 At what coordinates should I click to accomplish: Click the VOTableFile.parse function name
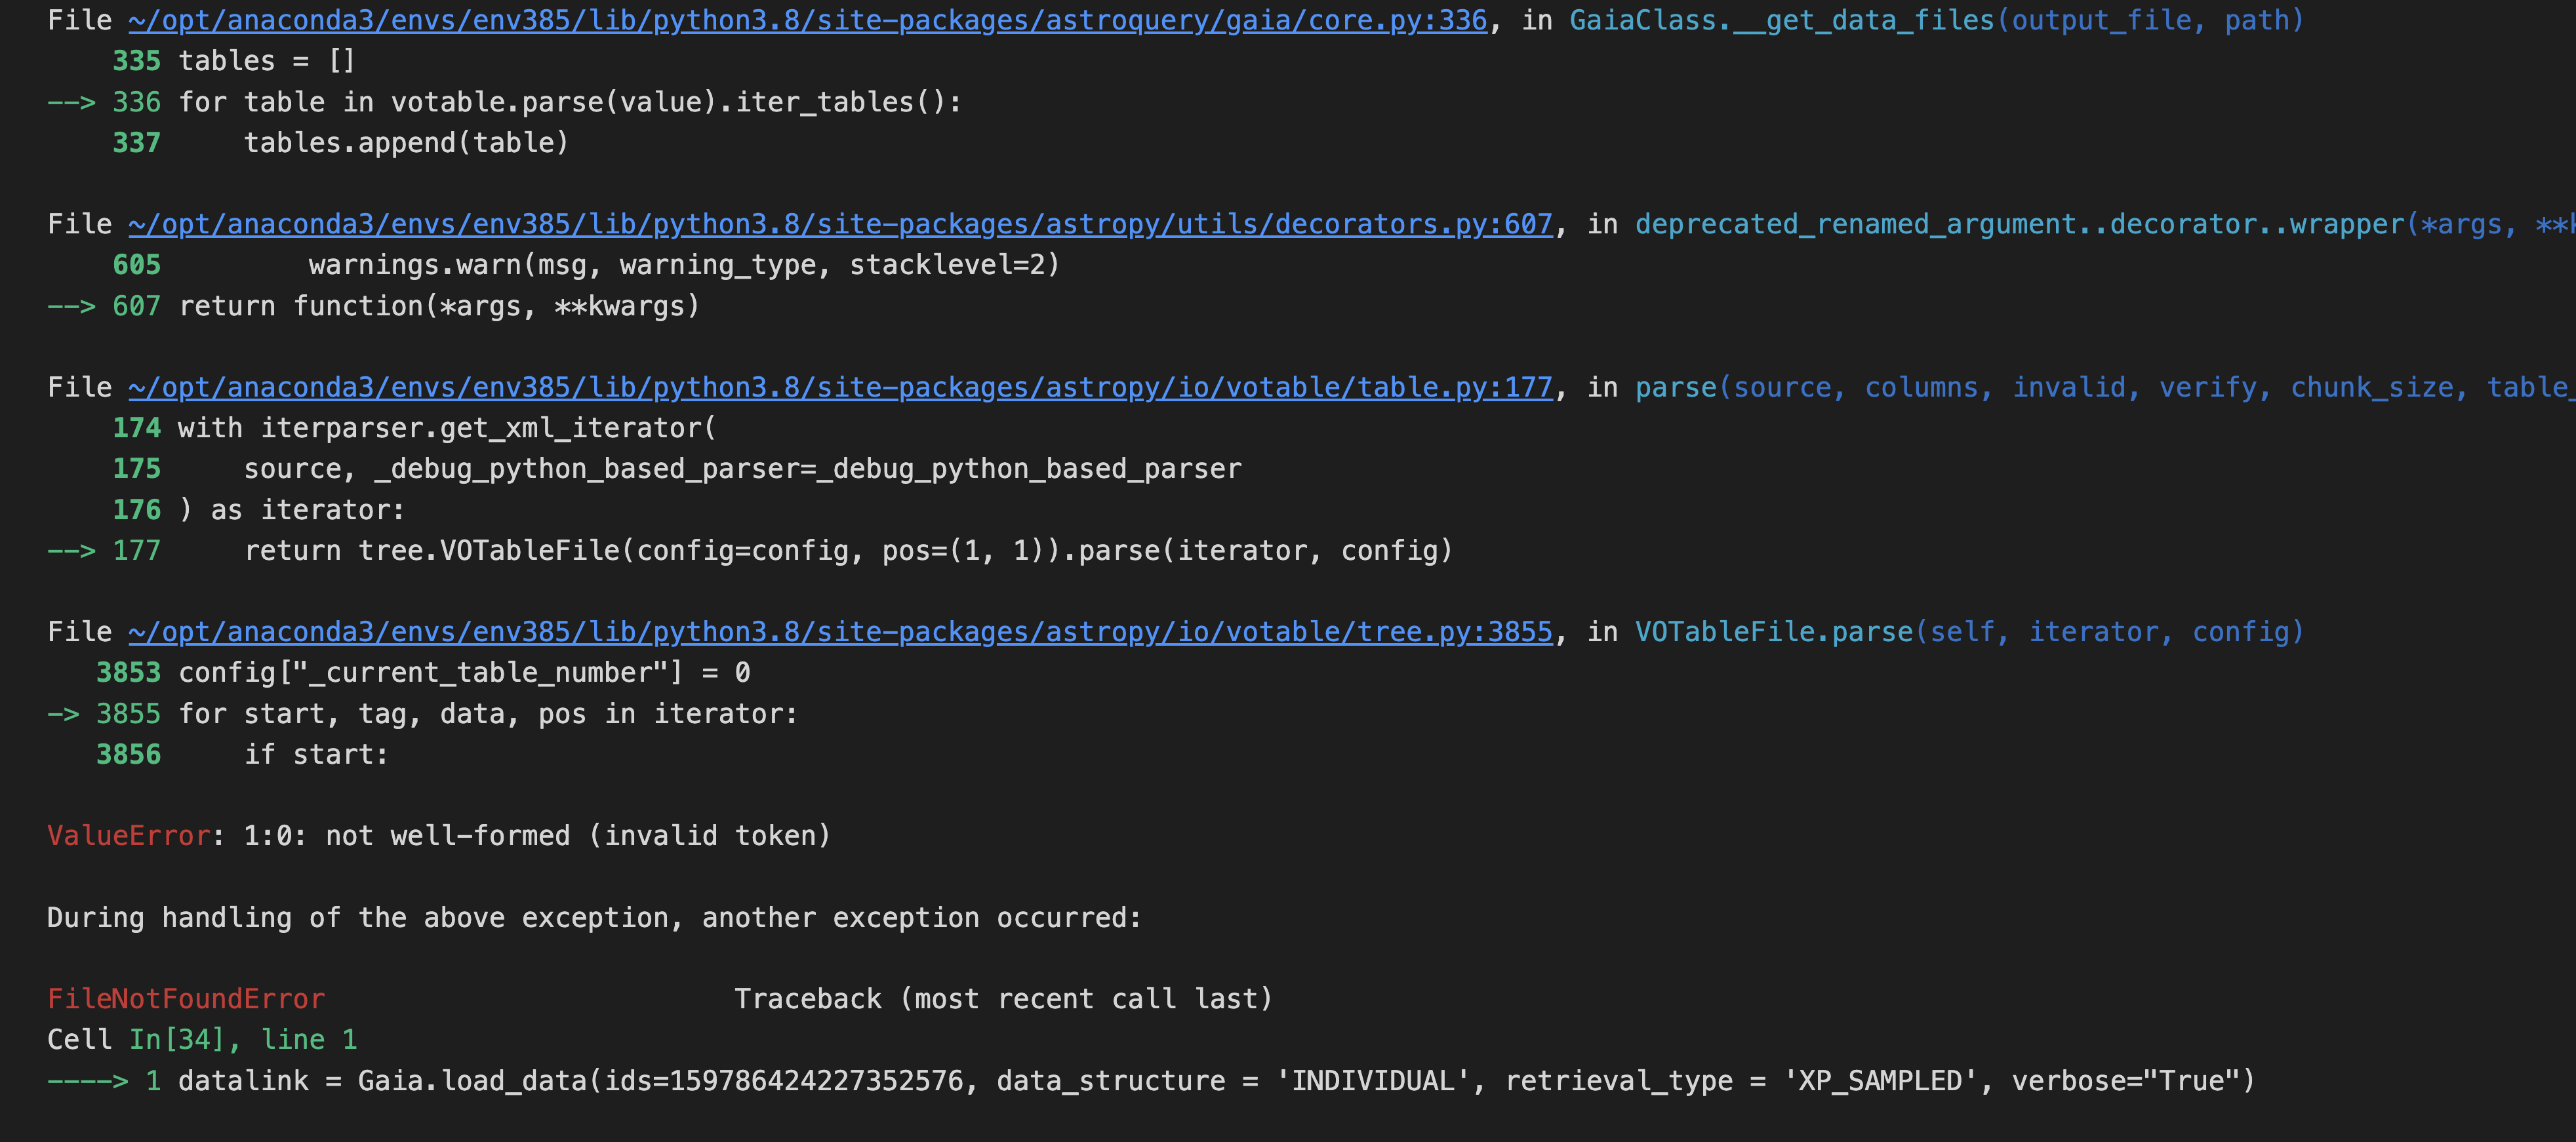(1773, 632)
